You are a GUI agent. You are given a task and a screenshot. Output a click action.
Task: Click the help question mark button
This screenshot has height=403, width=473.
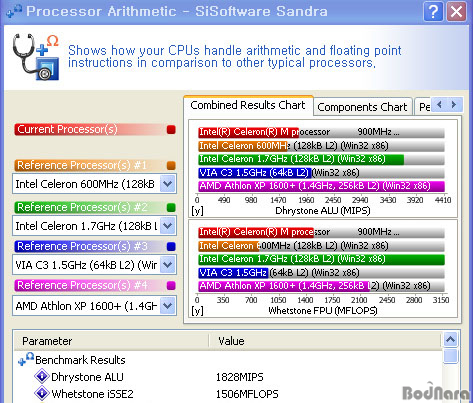coord(433,12)
